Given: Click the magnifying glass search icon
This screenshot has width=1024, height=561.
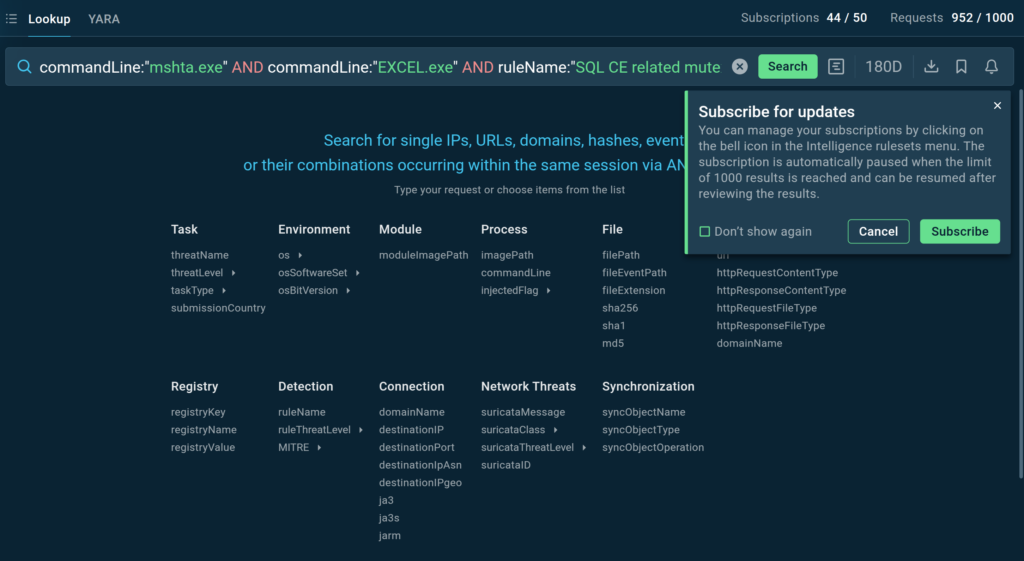Looking at the screenshot, I should pos(24,67).
